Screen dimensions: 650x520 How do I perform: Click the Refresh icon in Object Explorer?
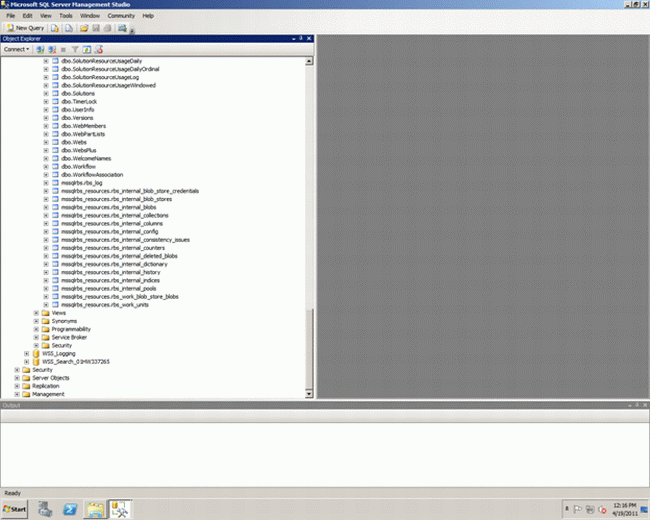point(87,49)
